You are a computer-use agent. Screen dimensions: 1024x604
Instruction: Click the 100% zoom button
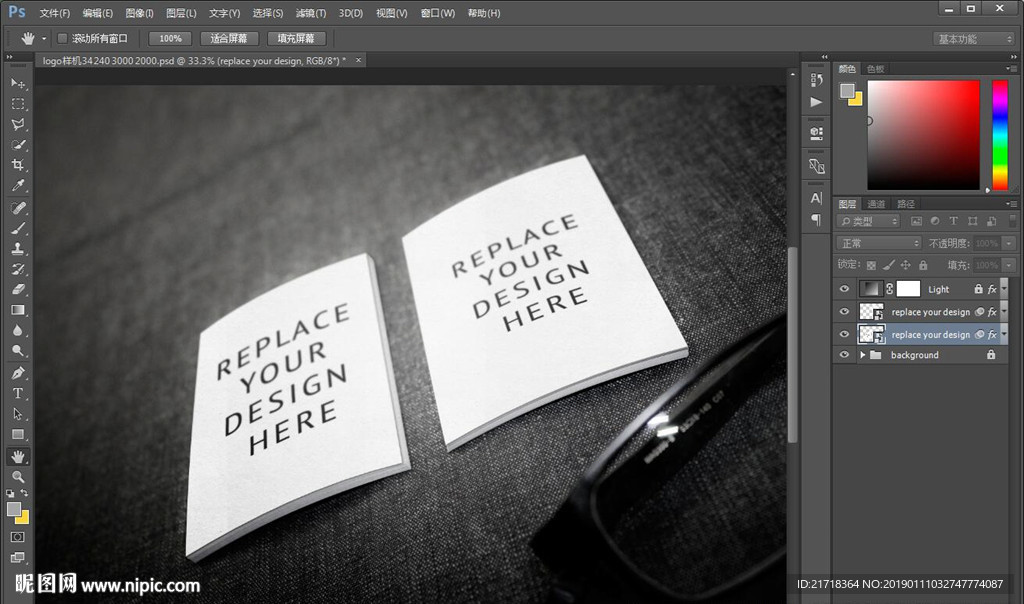click(x=170, y=39)
